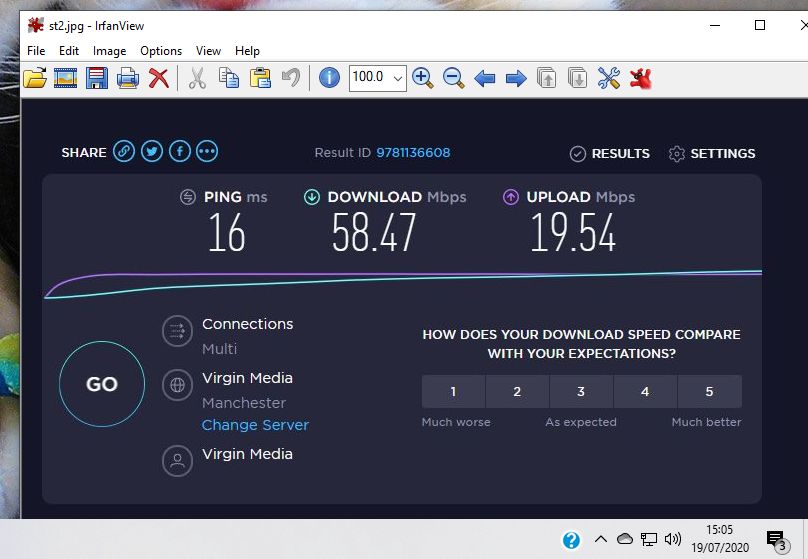Image resolution: width=808 pixels, height=559 pixels.
Task: Open the File menu
Action: [x=36, y=51]
